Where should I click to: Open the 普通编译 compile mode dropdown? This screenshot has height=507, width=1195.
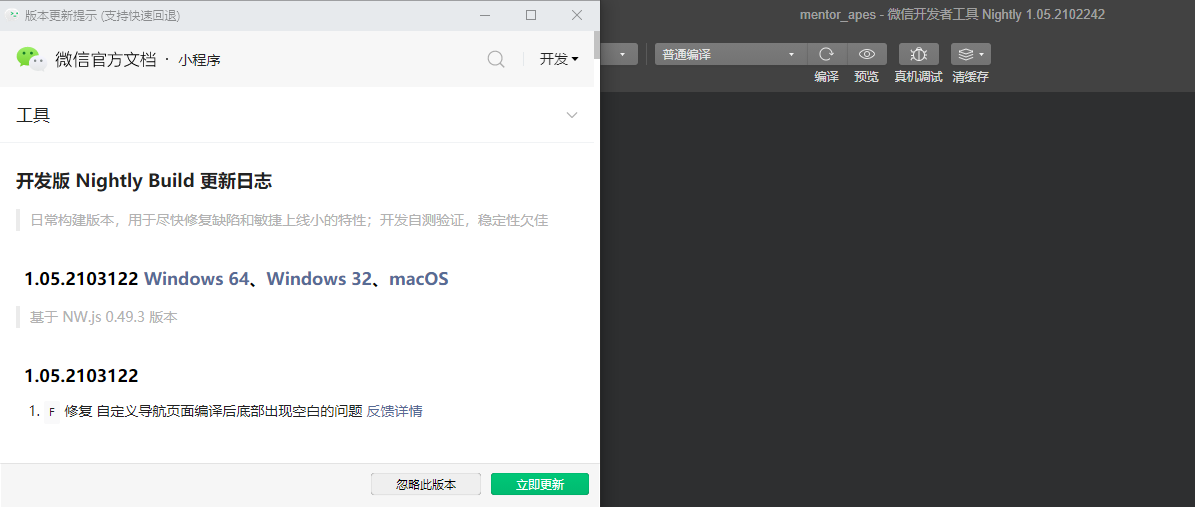(x=730, y=54)
